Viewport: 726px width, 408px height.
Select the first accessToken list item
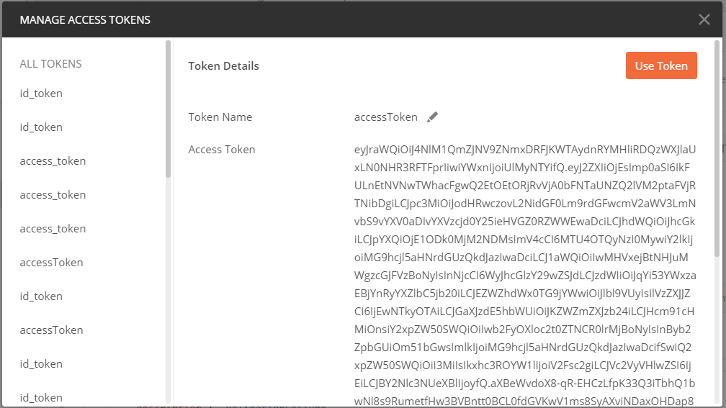coord(51,262)
